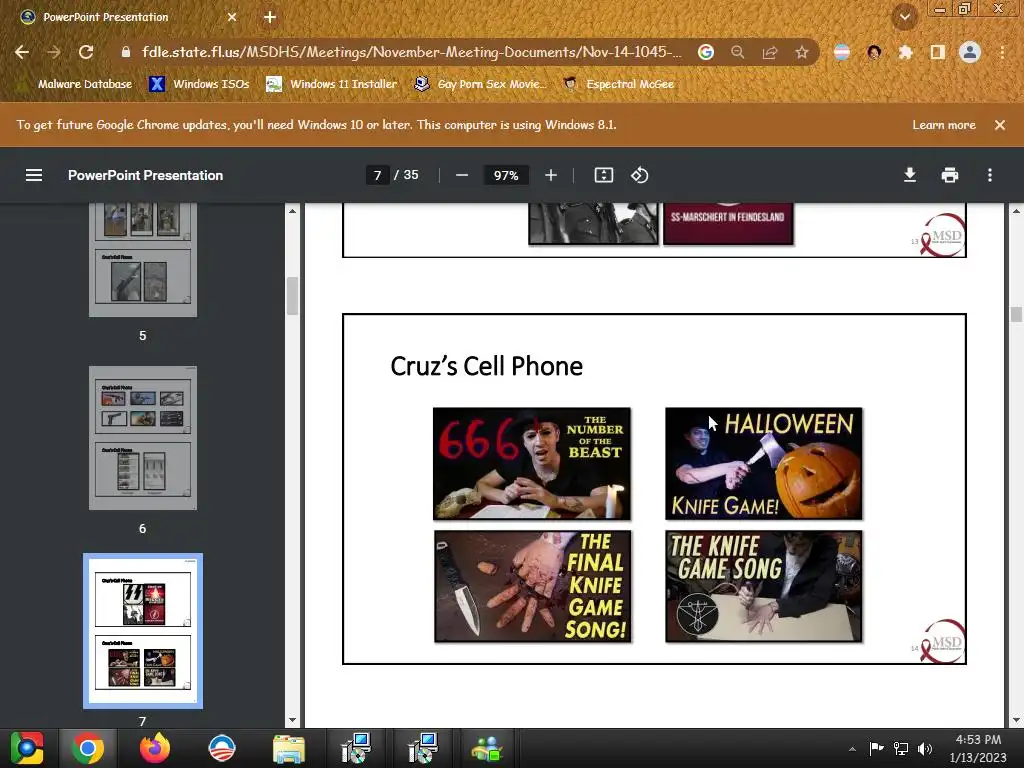Open a new browser tab

[x=270, y=17]
